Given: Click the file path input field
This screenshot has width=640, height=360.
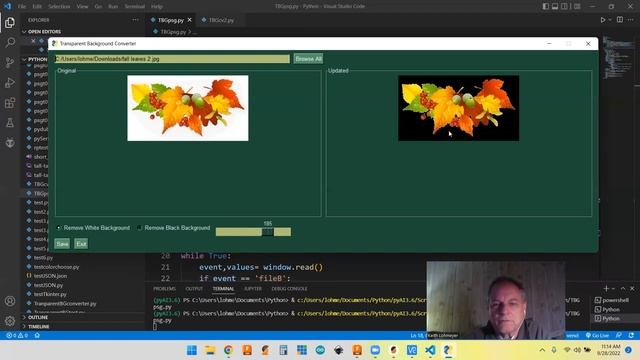Looking at the screenshot, I should [x=172, y=59].
